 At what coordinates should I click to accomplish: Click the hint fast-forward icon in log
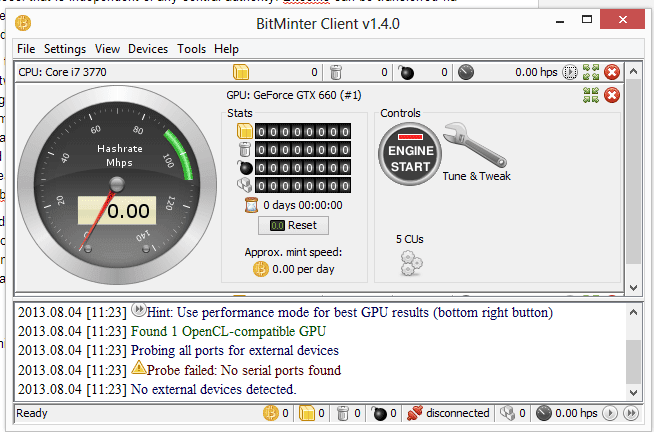coord(138,309)
